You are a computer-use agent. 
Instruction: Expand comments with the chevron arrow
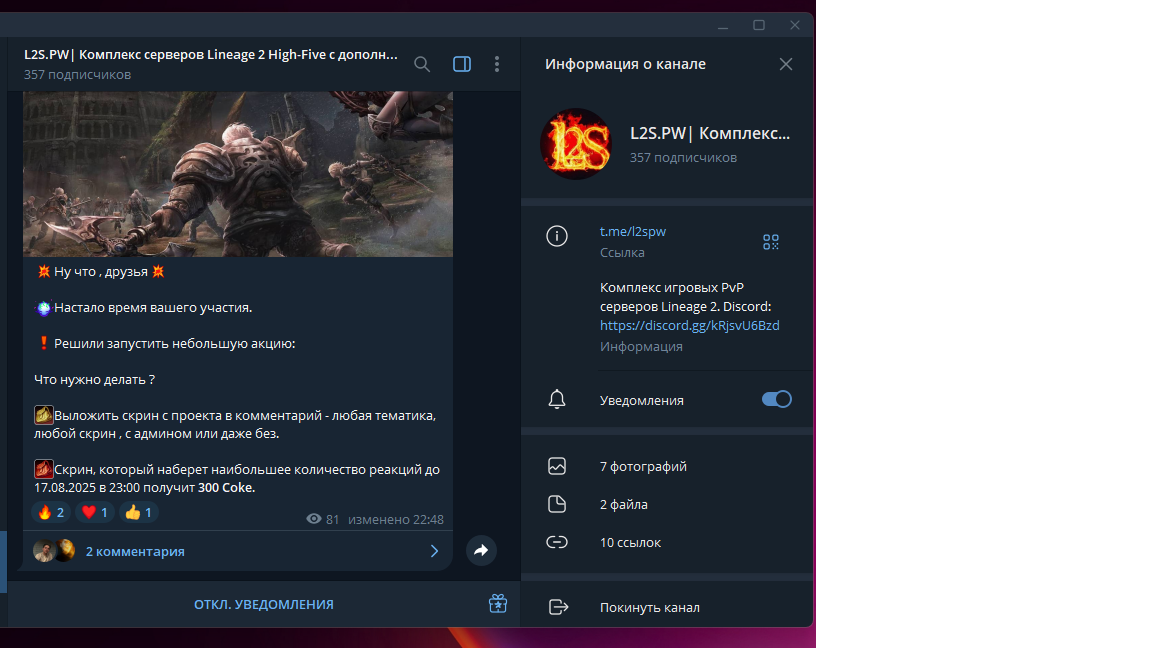(434, 551)
